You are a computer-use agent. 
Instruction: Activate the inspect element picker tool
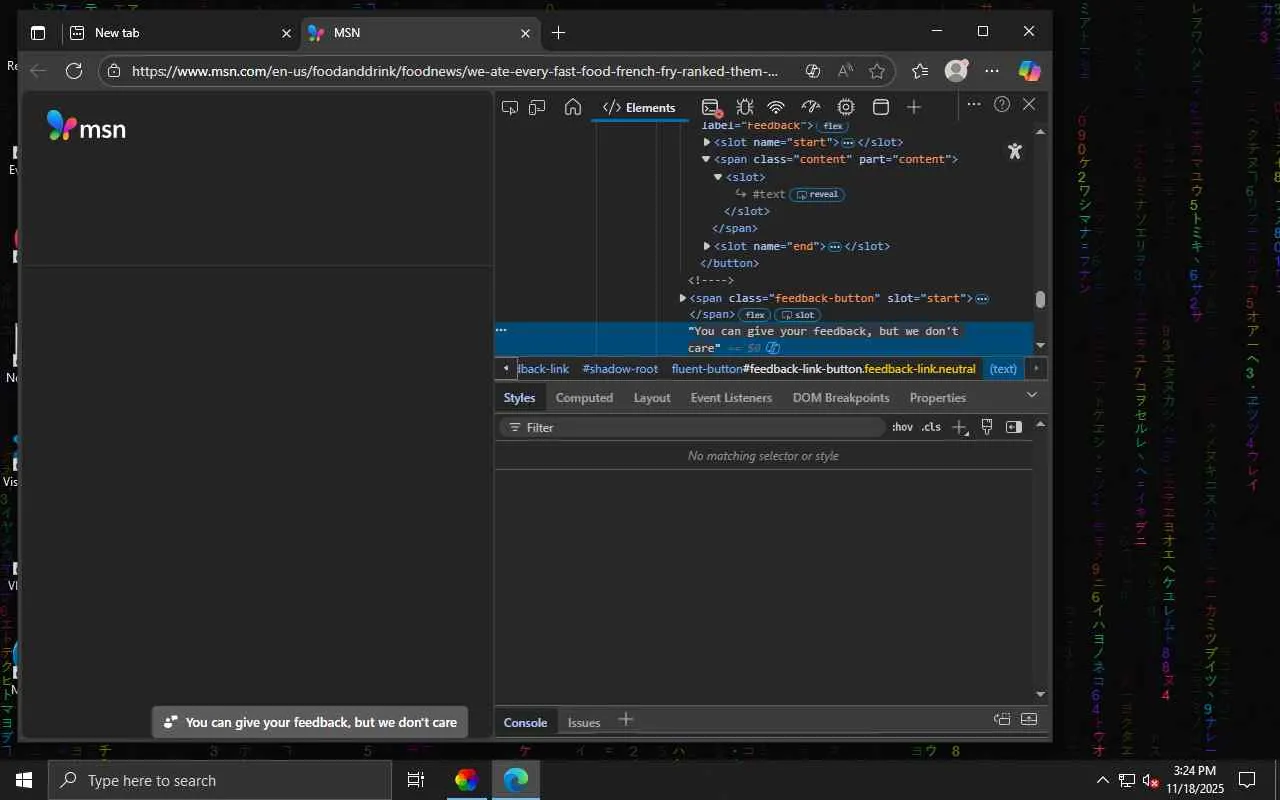coord(510,107)
